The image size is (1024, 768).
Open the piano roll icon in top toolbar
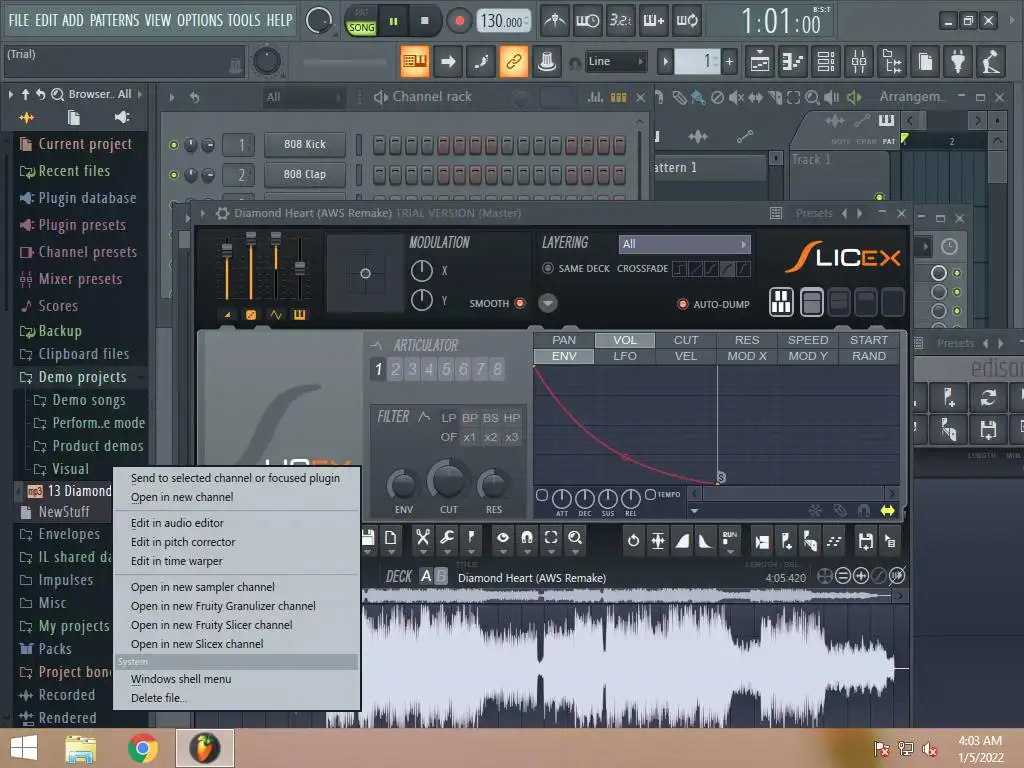pyautogui.click(x=793, y=61)
